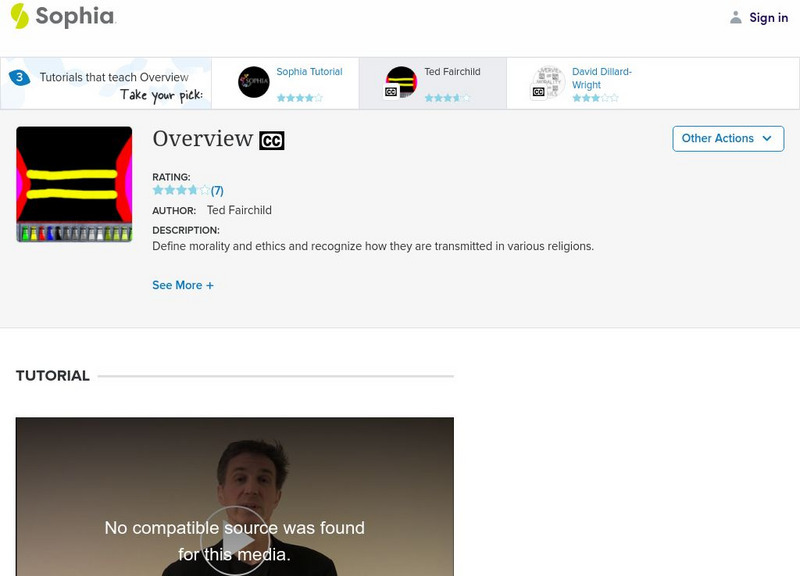Click the star rating under David Dillard-Wright
Image resolution: width=800 pixels, height=576 pixels.
[x=595, y=97]
